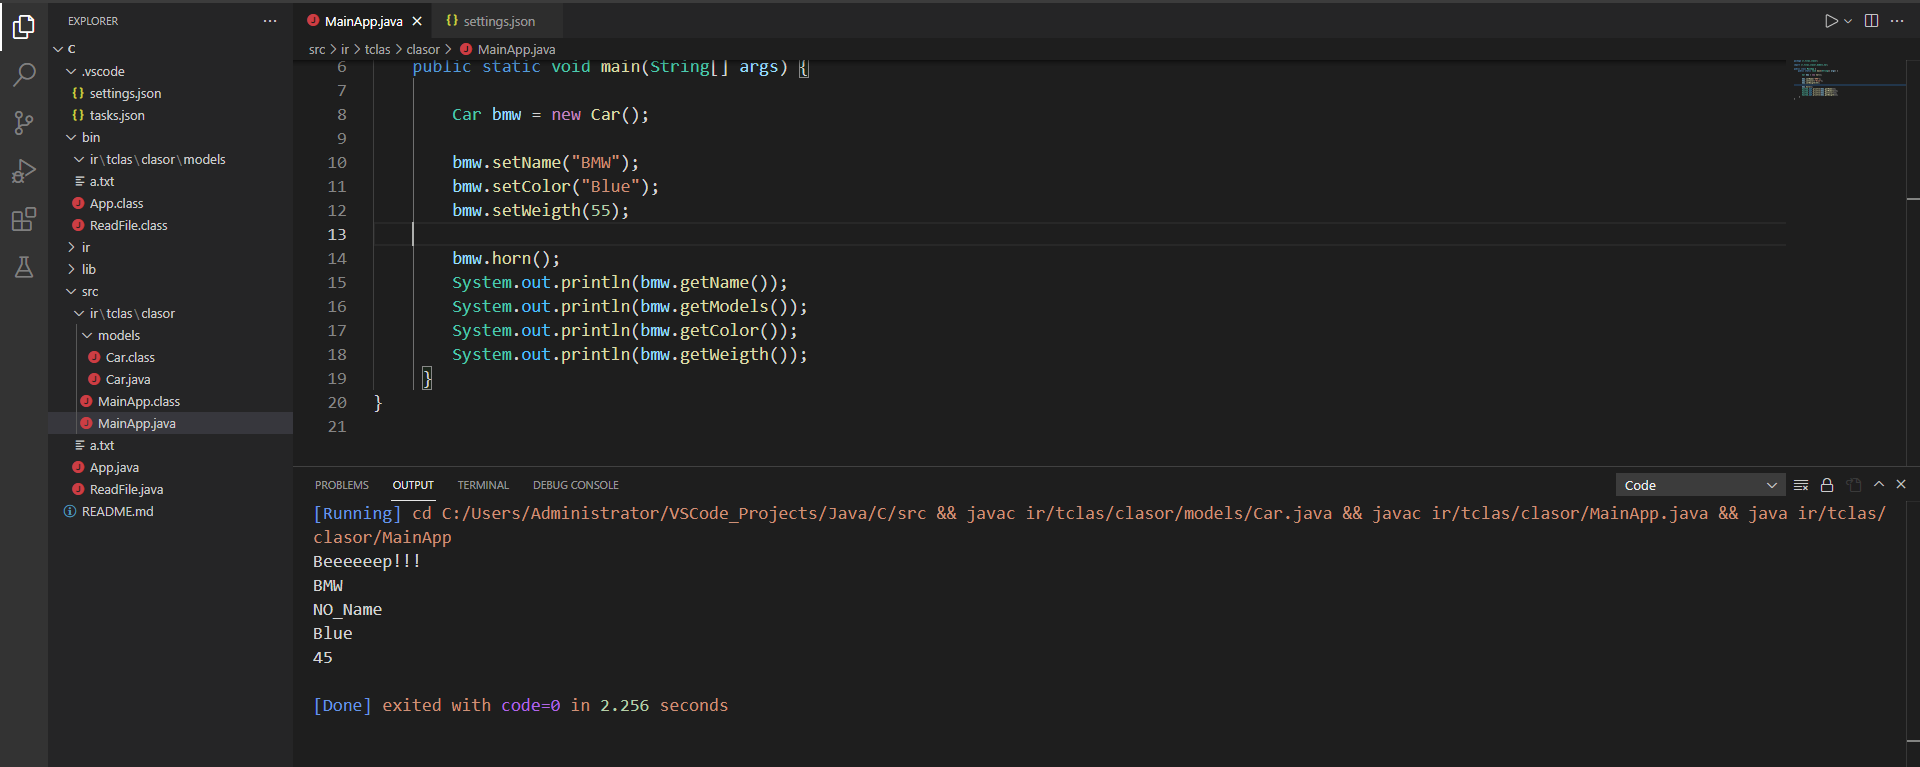The height and width of the screenshot is (767, 1920).
Task: Close the bottom panel
Action: [1901, 485]
